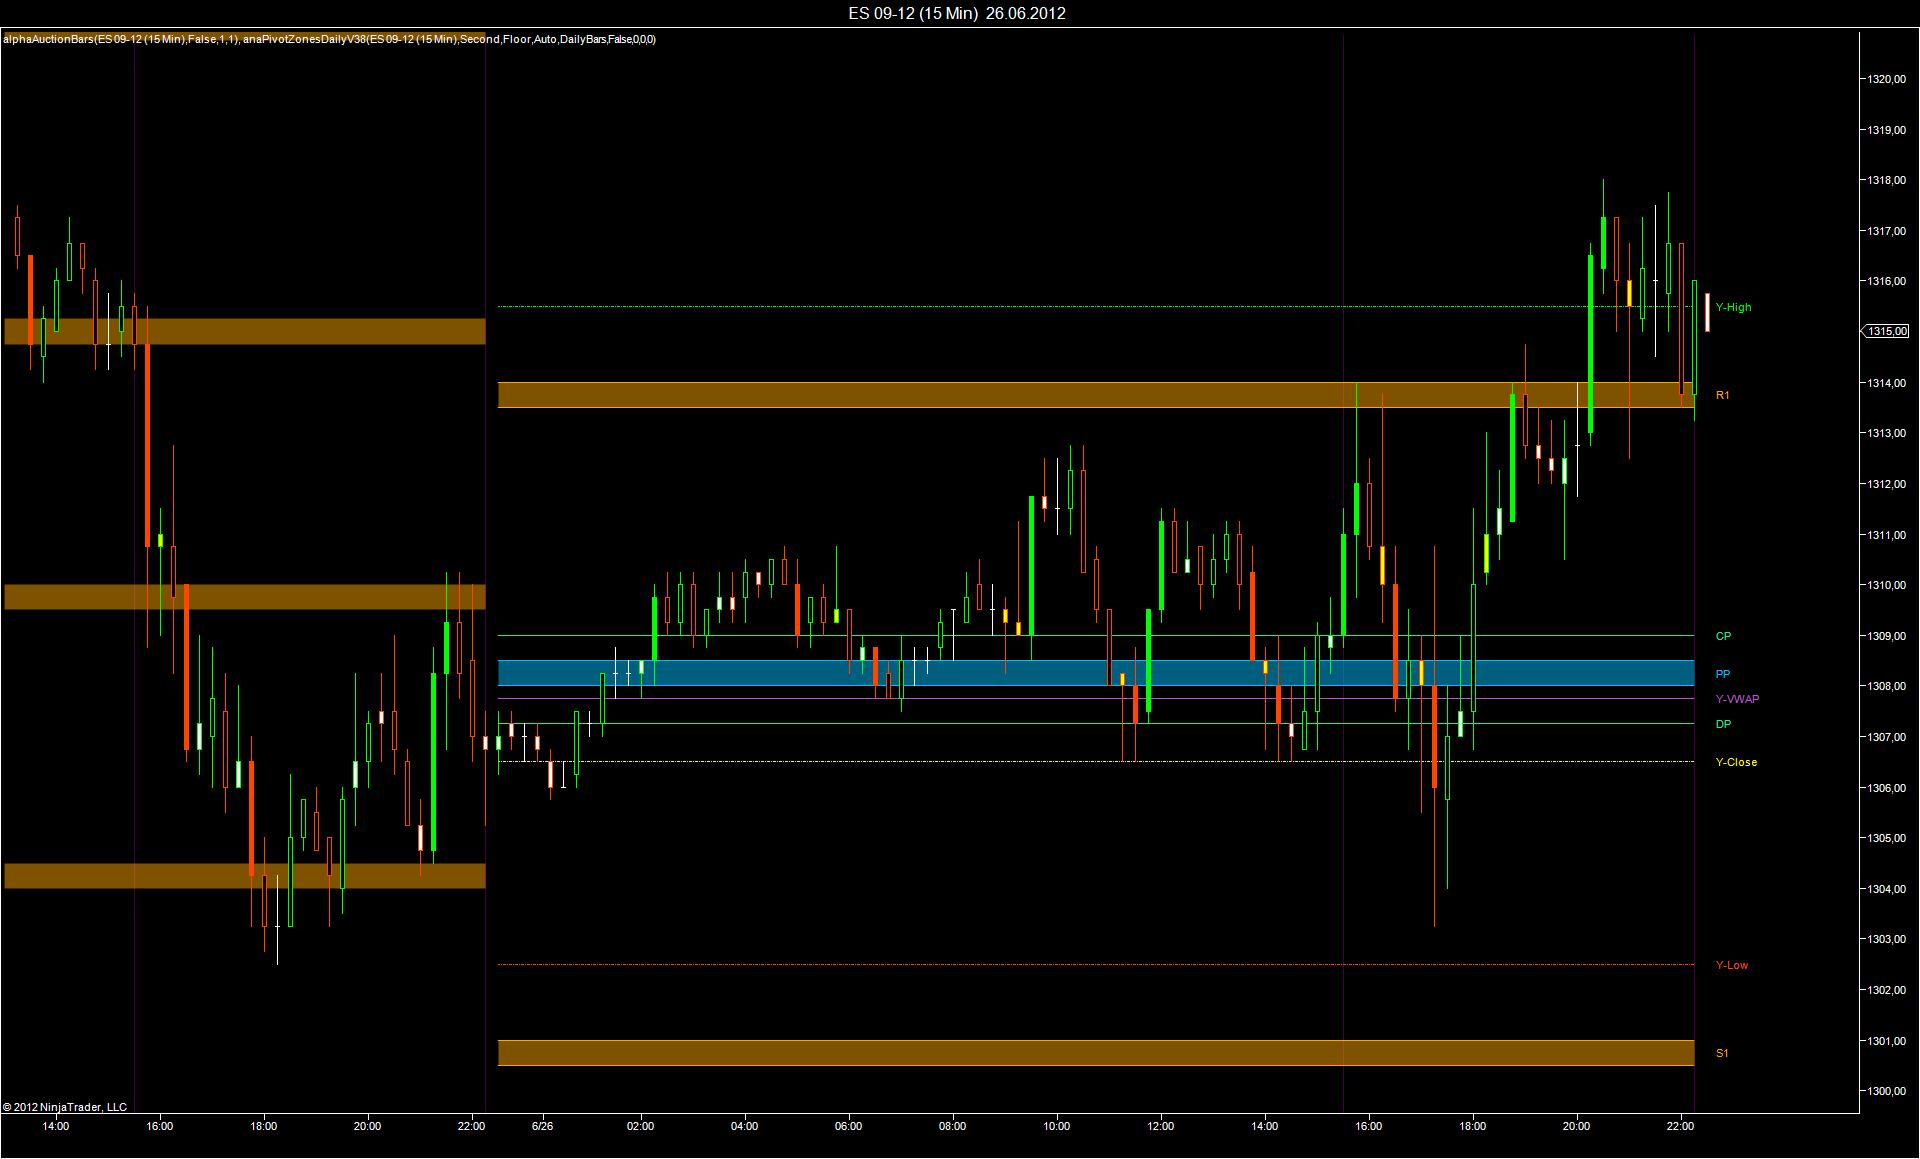Click the 1300,00 price axis label

click(x=1885, y=1091)
